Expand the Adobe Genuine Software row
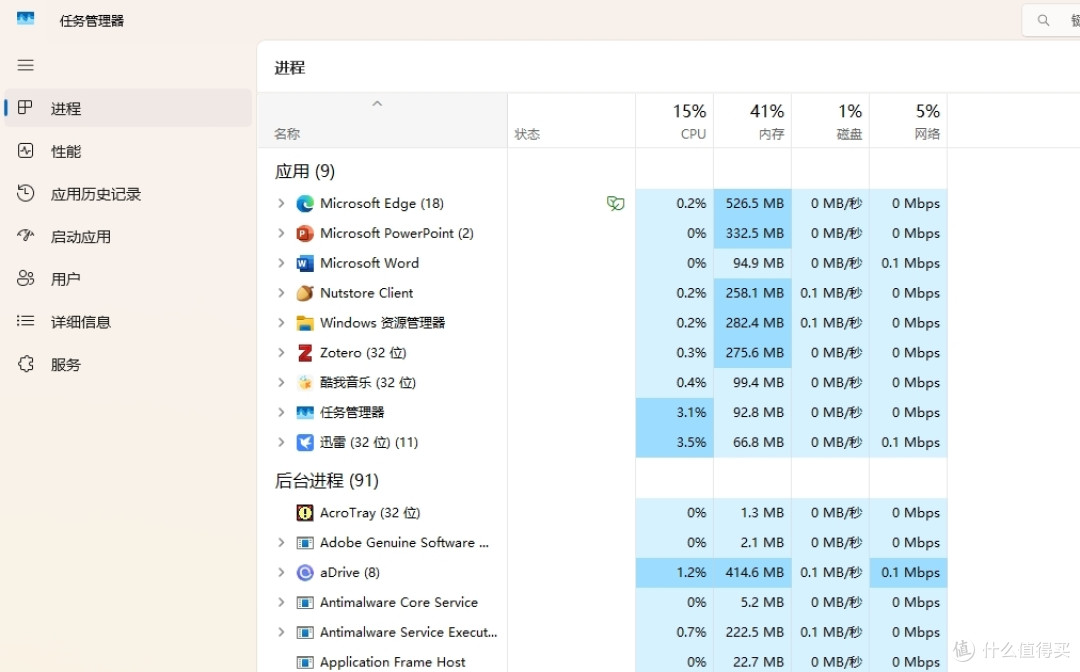 pyautogui.click(x=281, y=543)
